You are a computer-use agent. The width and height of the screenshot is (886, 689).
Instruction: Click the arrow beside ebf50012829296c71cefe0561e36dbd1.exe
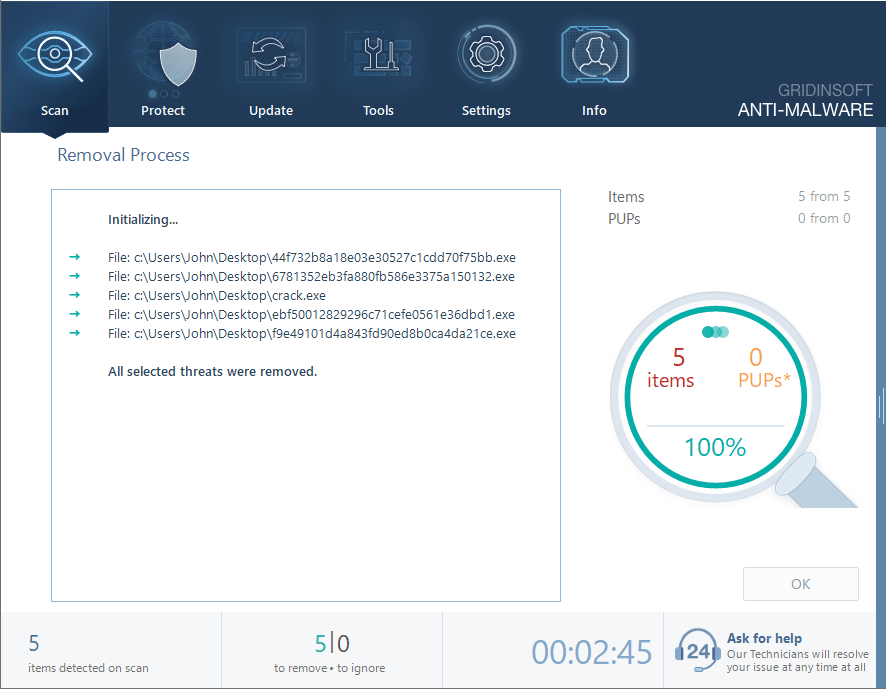pos(75,314)
